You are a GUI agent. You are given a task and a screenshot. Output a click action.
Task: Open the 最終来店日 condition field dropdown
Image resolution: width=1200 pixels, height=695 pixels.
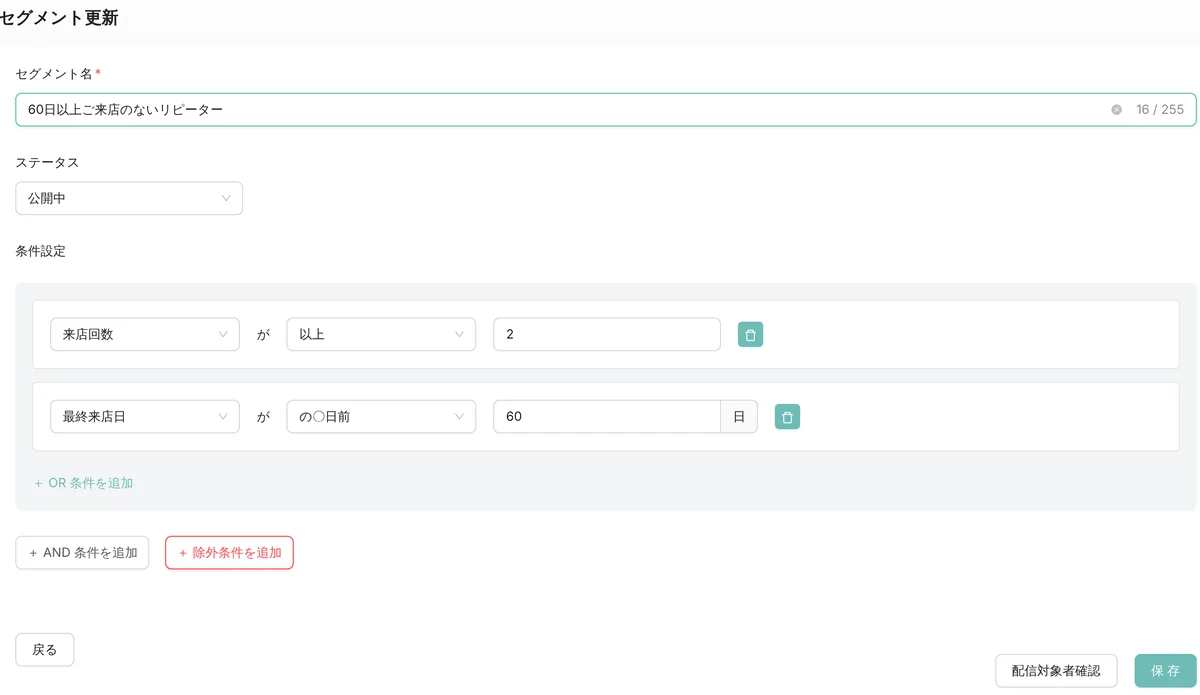click(145, 417)
